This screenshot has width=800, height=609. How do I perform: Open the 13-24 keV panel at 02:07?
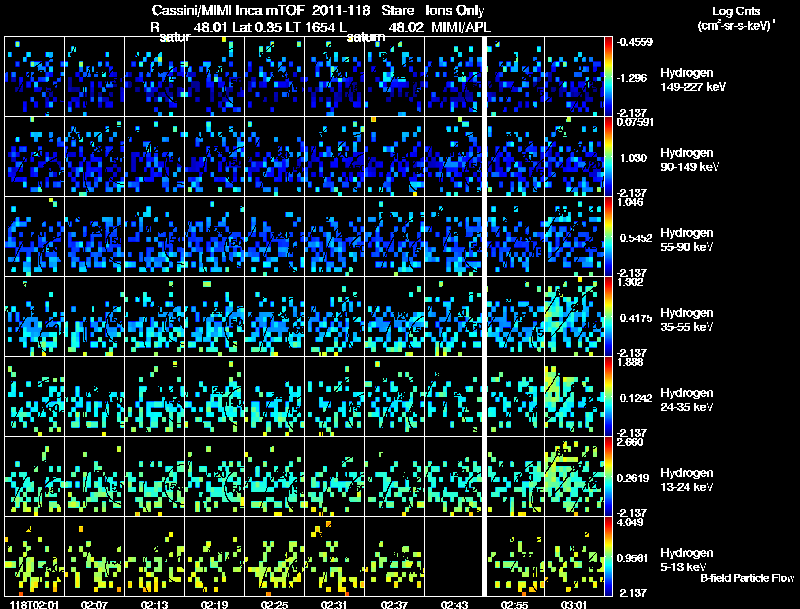(94, 477)
